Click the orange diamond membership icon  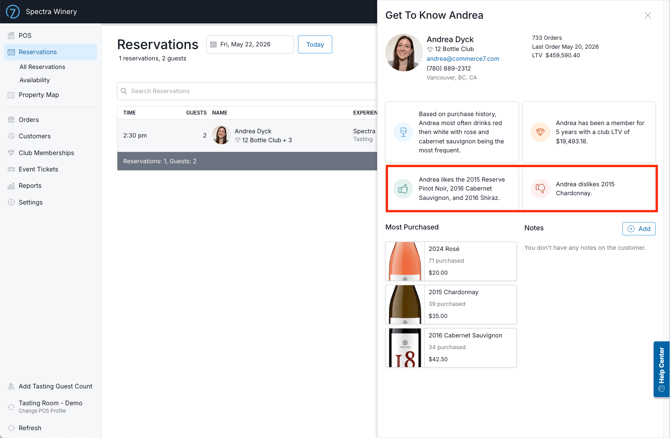(x=540, y=132)
